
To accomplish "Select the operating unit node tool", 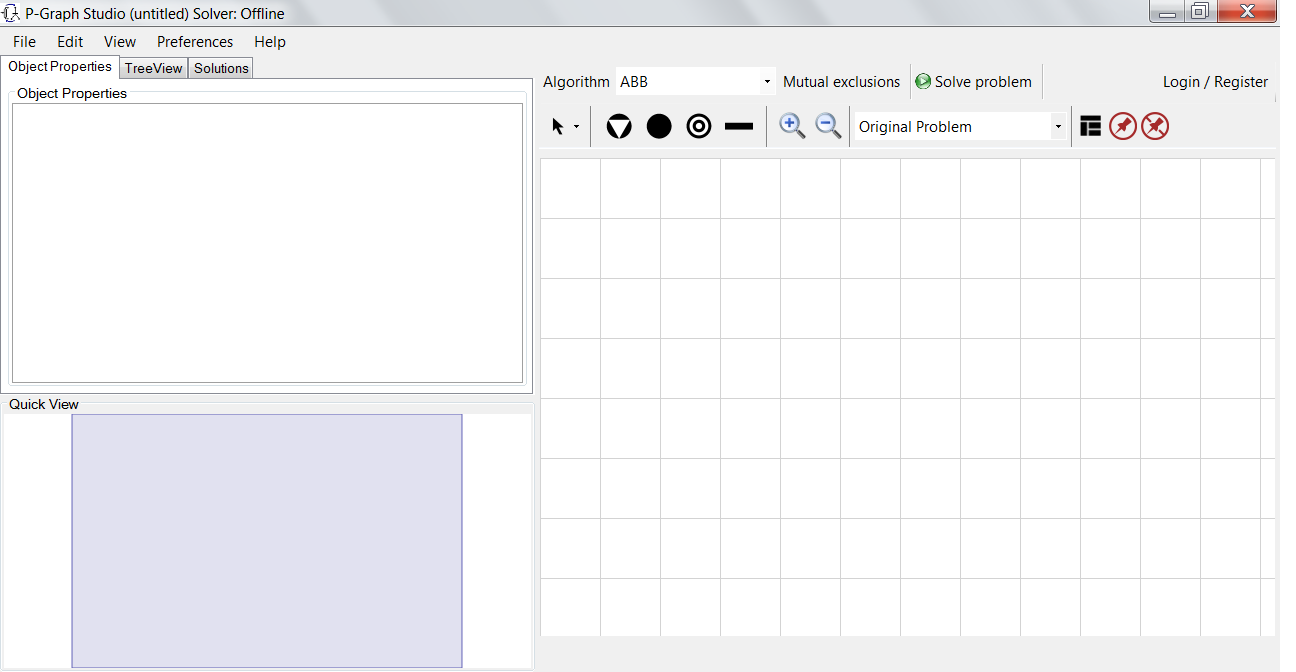I will click(x=618, y=126).
